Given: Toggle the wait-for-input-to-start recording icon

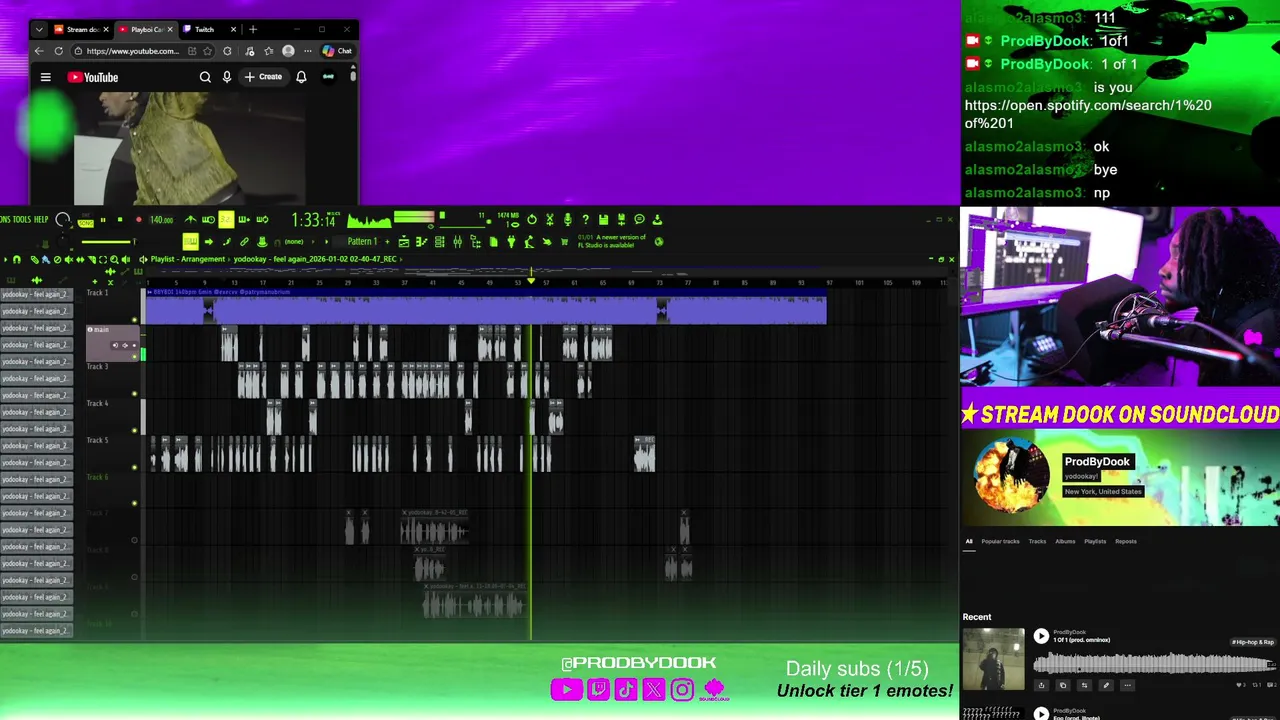Looking at the screenshot, I should (x=208, y=219).
